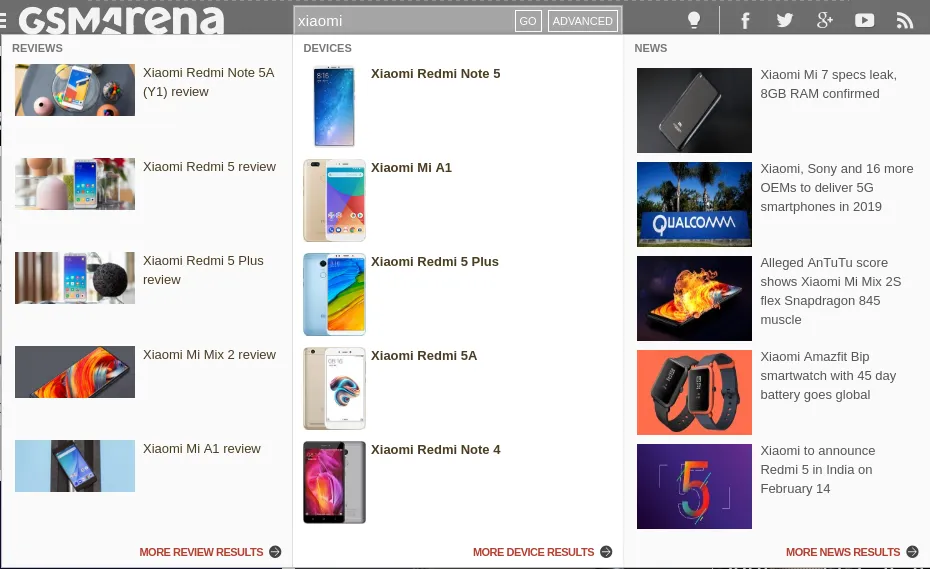Click Redmi Note 5 phone image

[x=335, y=106]
